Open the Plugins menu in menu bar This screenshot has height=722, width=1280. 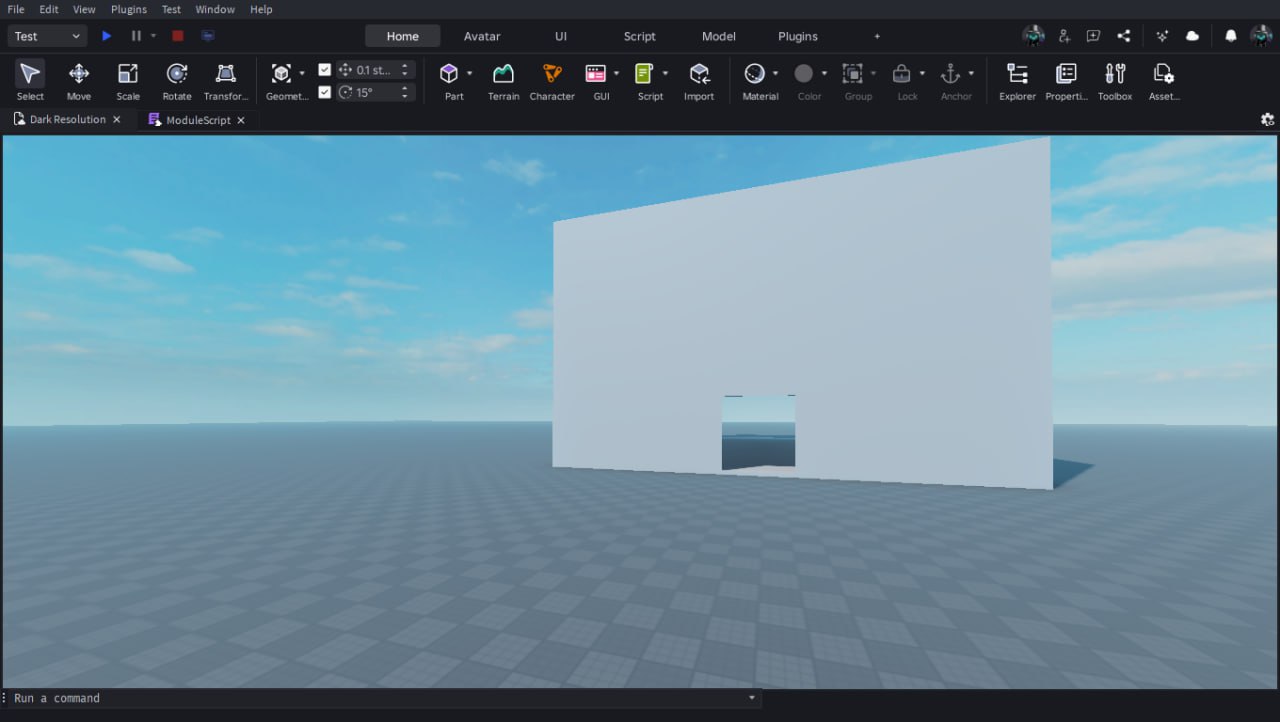pos(128,9)
